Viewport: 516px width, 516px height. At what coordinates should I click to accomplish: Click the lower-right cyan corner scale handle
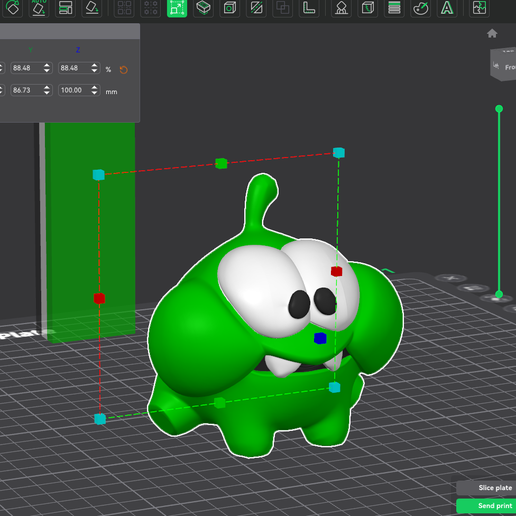point(335,387)
